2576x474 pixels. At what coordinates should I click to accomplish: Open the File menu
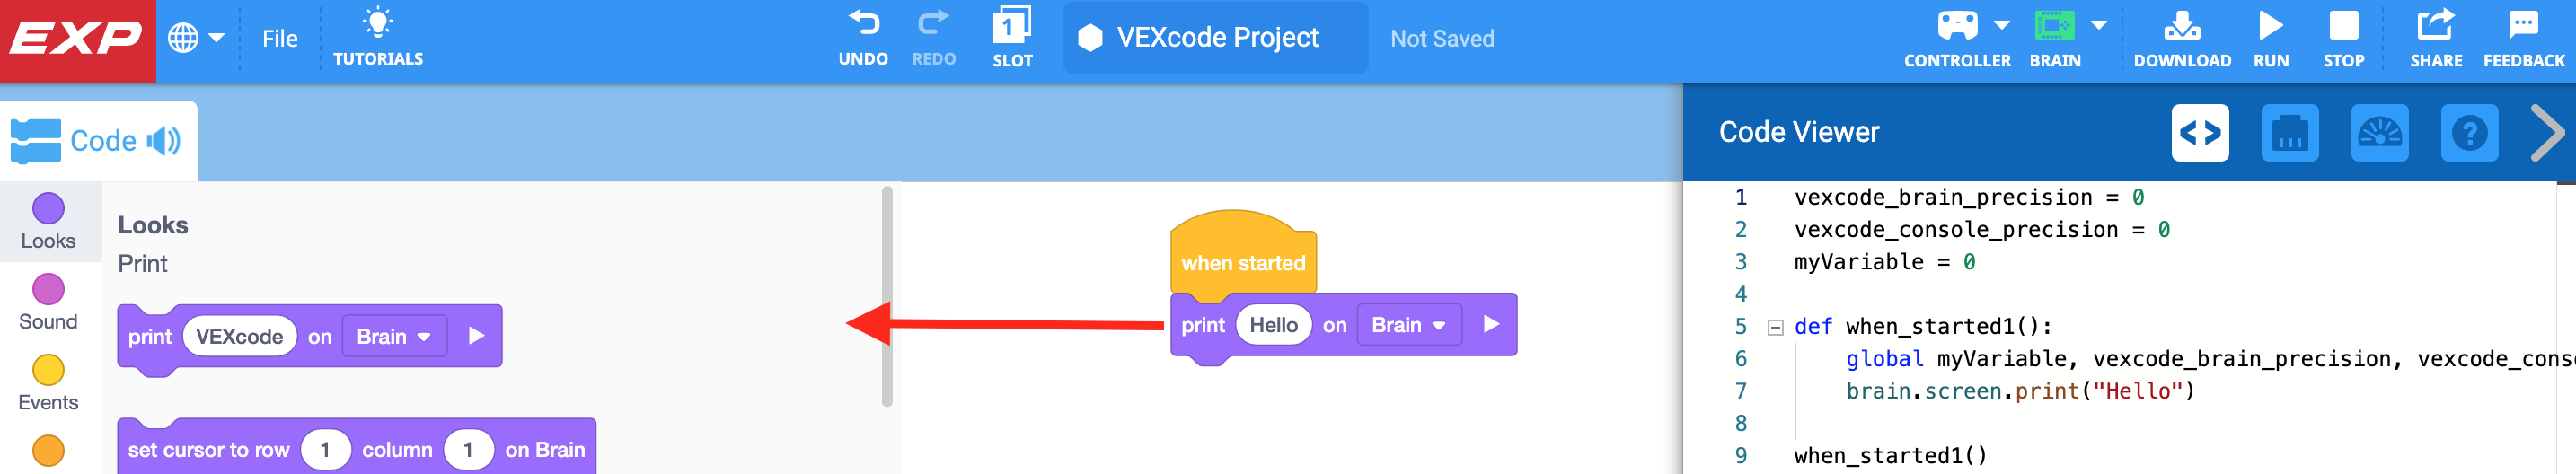pos(280,39)
